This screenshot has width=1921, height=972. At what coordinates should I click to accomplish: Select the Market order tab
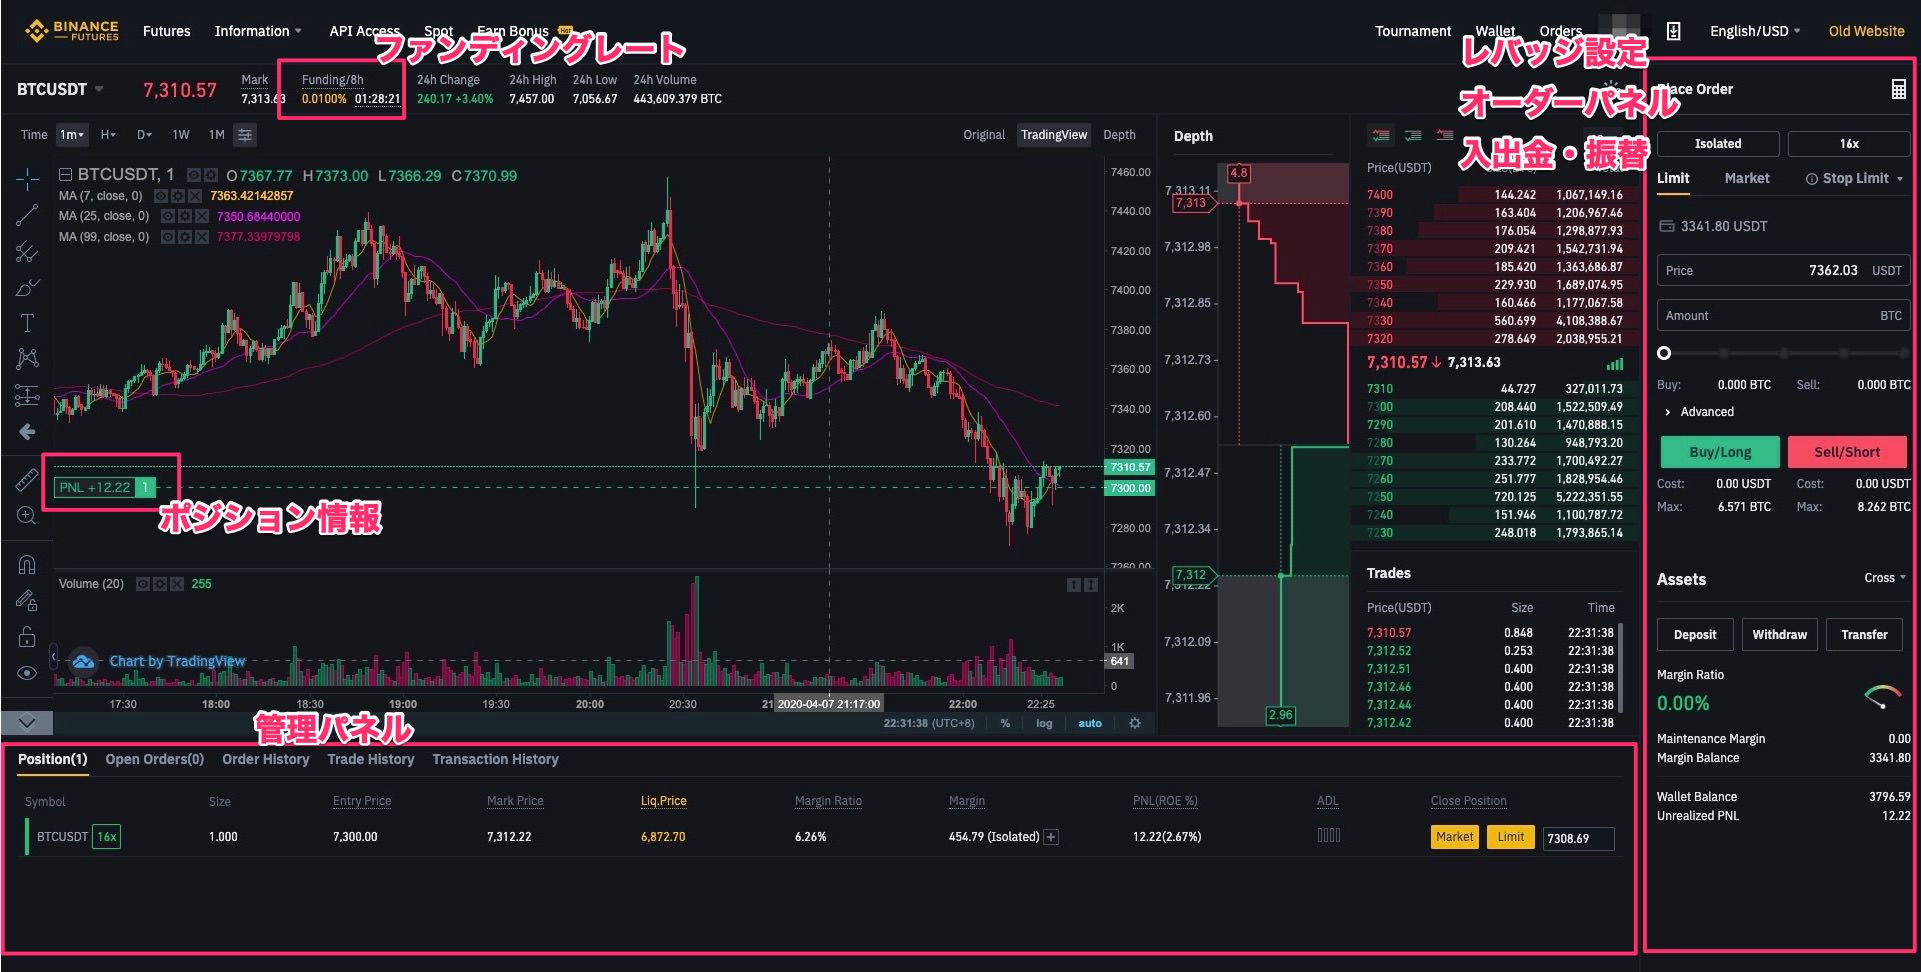click(1746, 178)
